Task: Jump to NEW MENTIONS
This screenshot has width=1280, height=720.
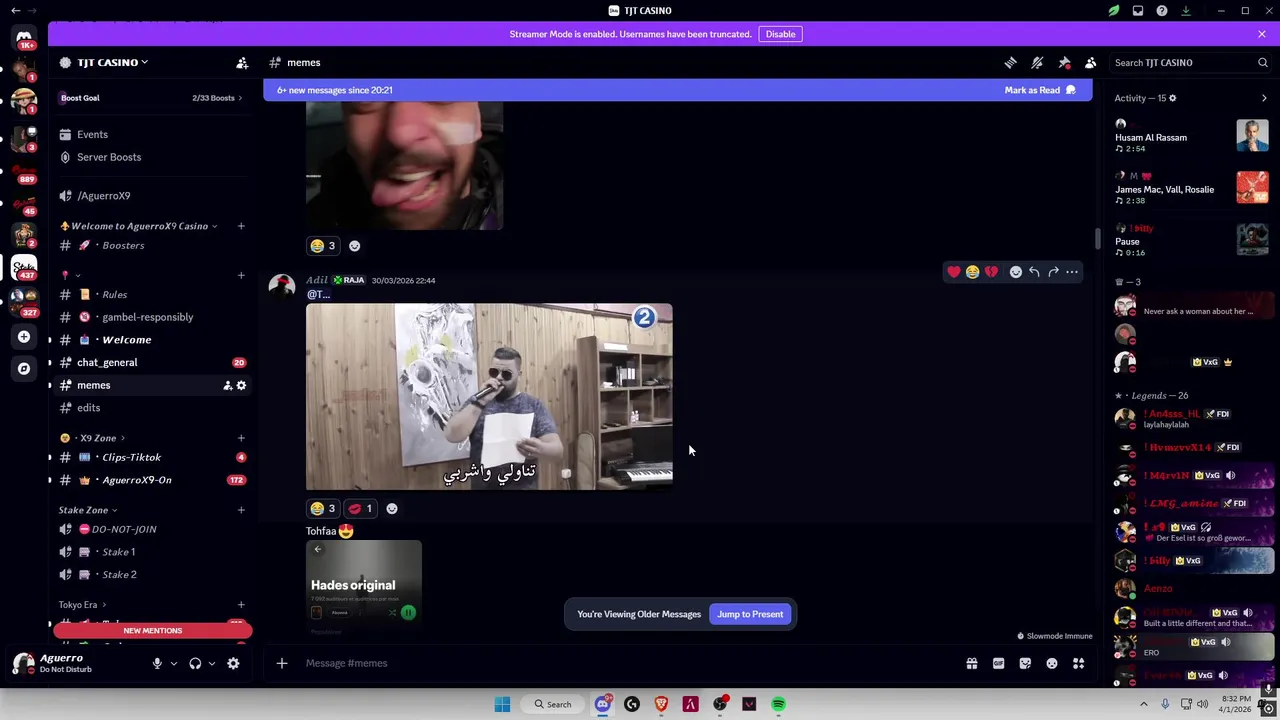Action: pyautogui.click(x=152, y=631)
